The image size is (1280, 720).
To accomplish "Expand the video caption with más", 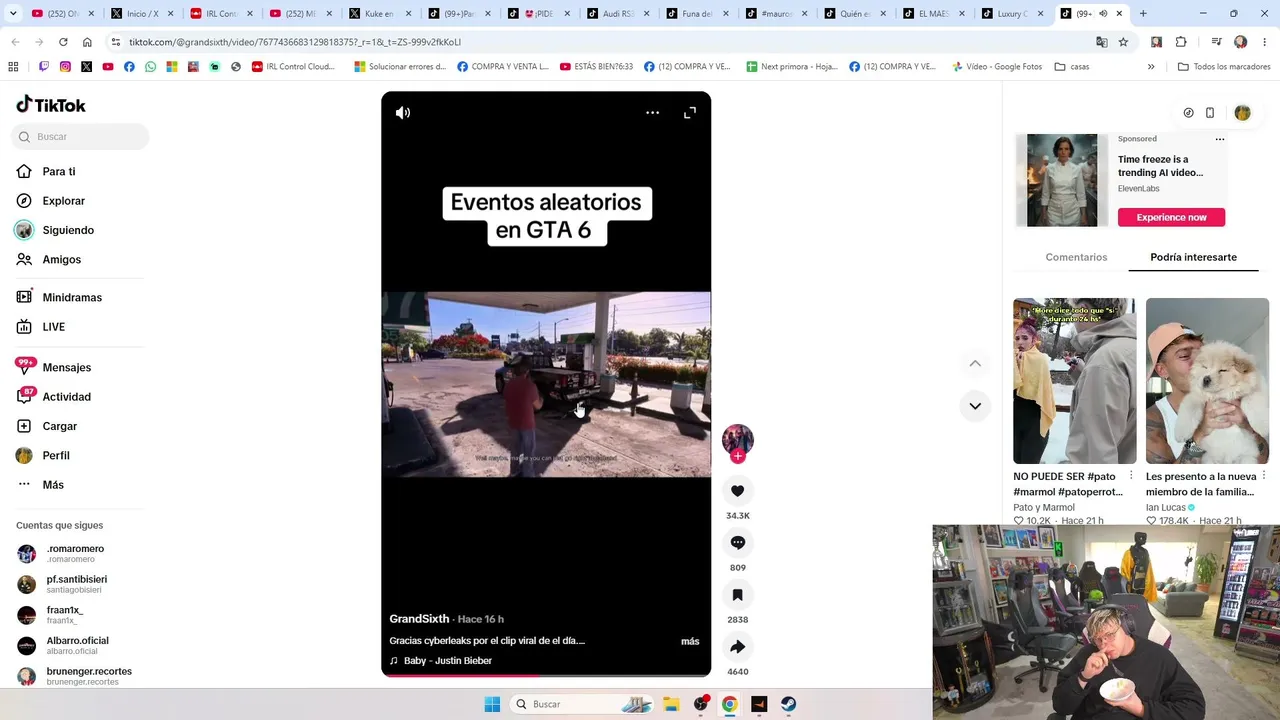I will (690, 641).
